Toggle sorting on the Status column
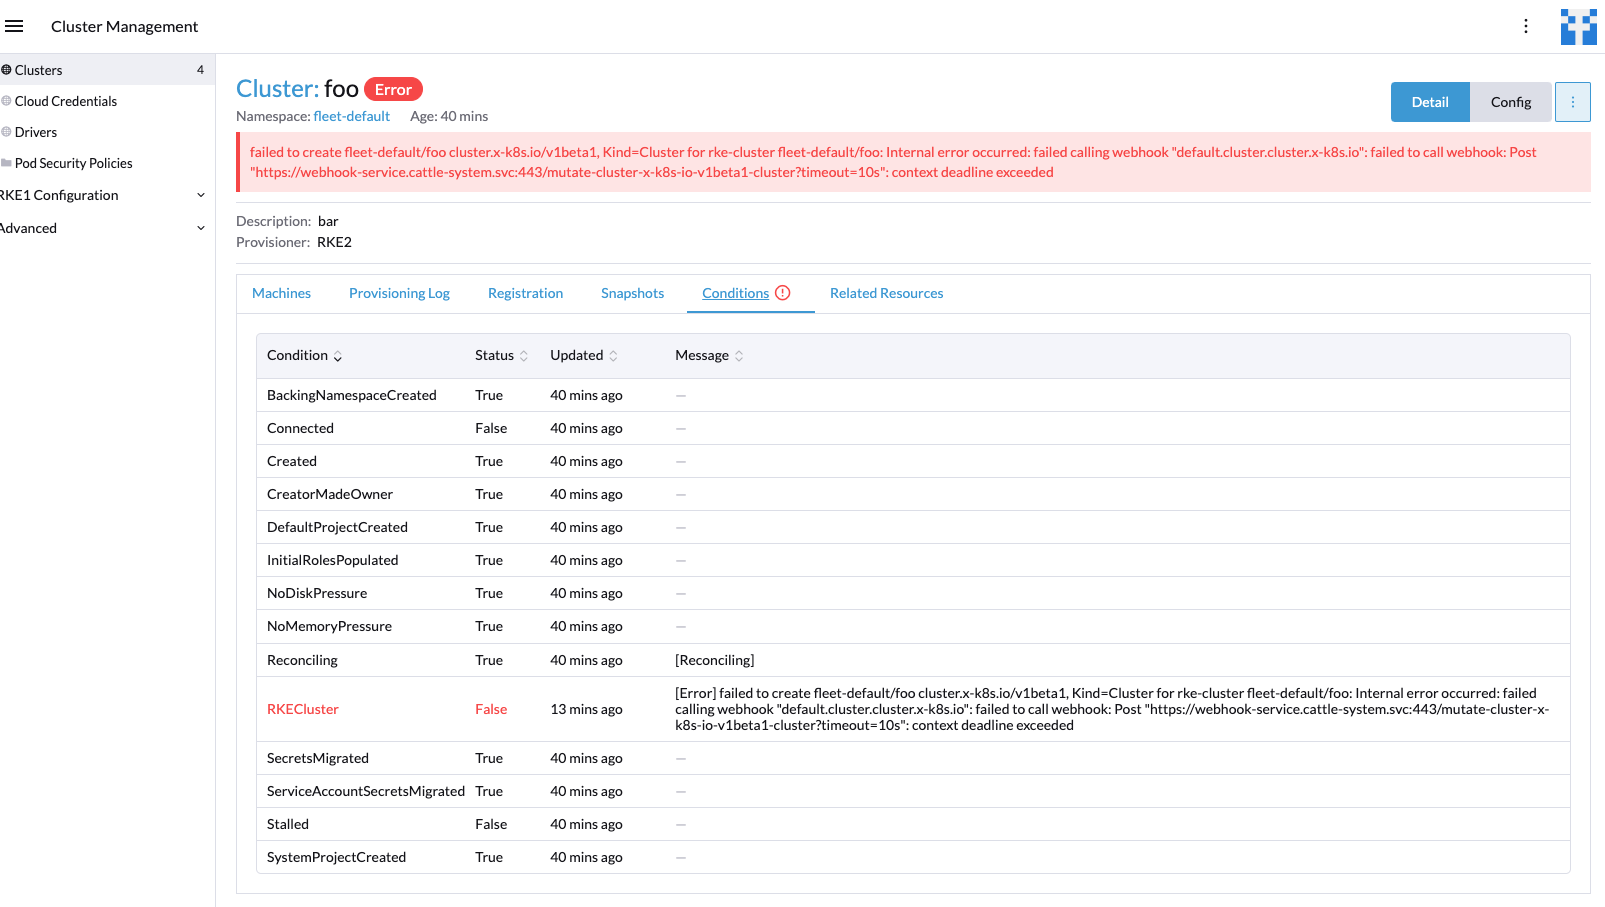Image resolution: width=1605 pixels, height=907 pixels. pos(523,356)
